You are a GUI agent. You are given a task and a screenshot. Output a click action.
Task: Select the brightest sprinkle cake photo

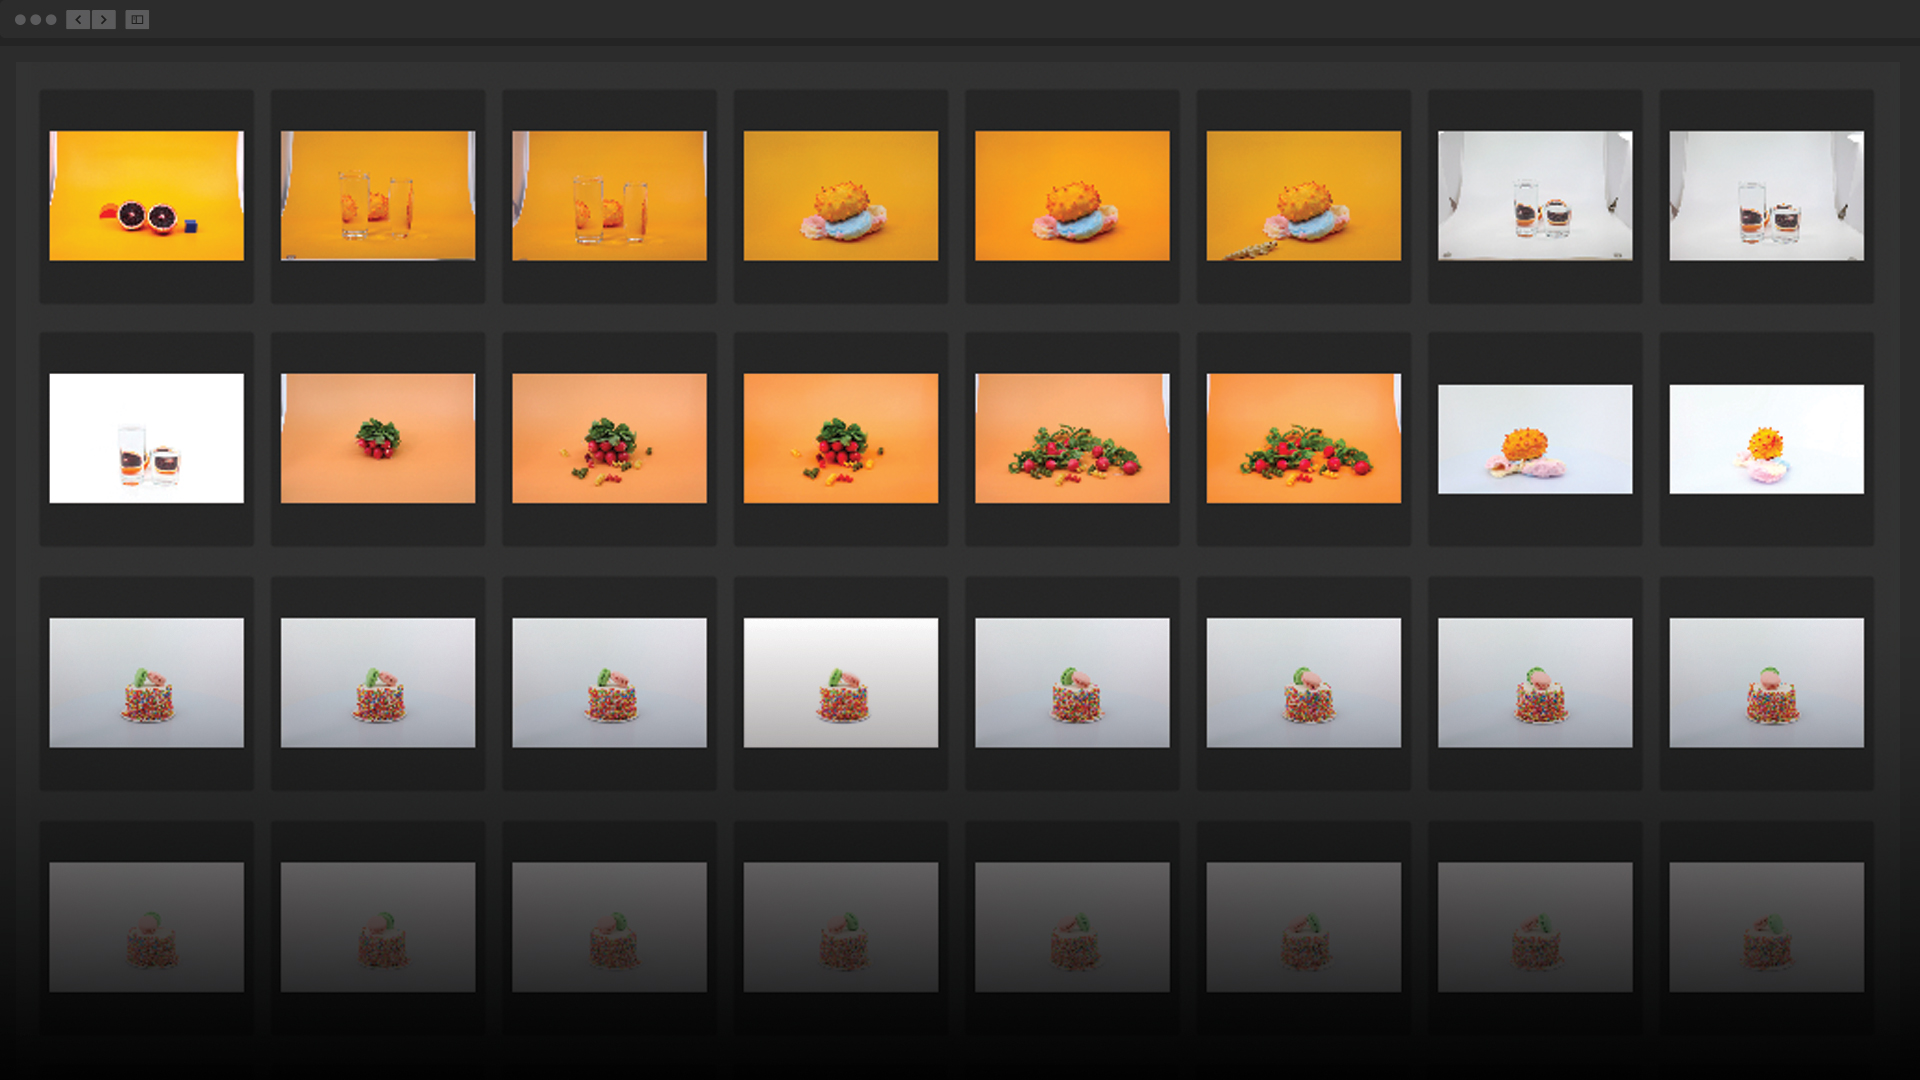coord(840,683)
